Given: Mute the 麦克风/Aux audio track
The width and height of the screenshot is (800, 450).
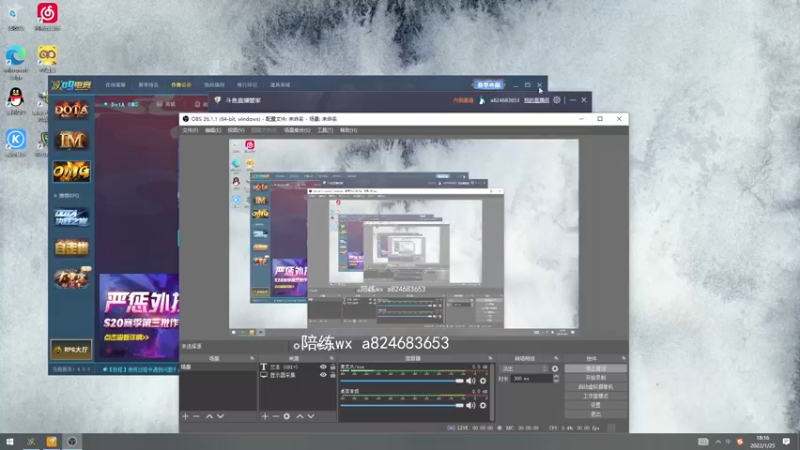Looking at the screenshot, I should point(470,381).
